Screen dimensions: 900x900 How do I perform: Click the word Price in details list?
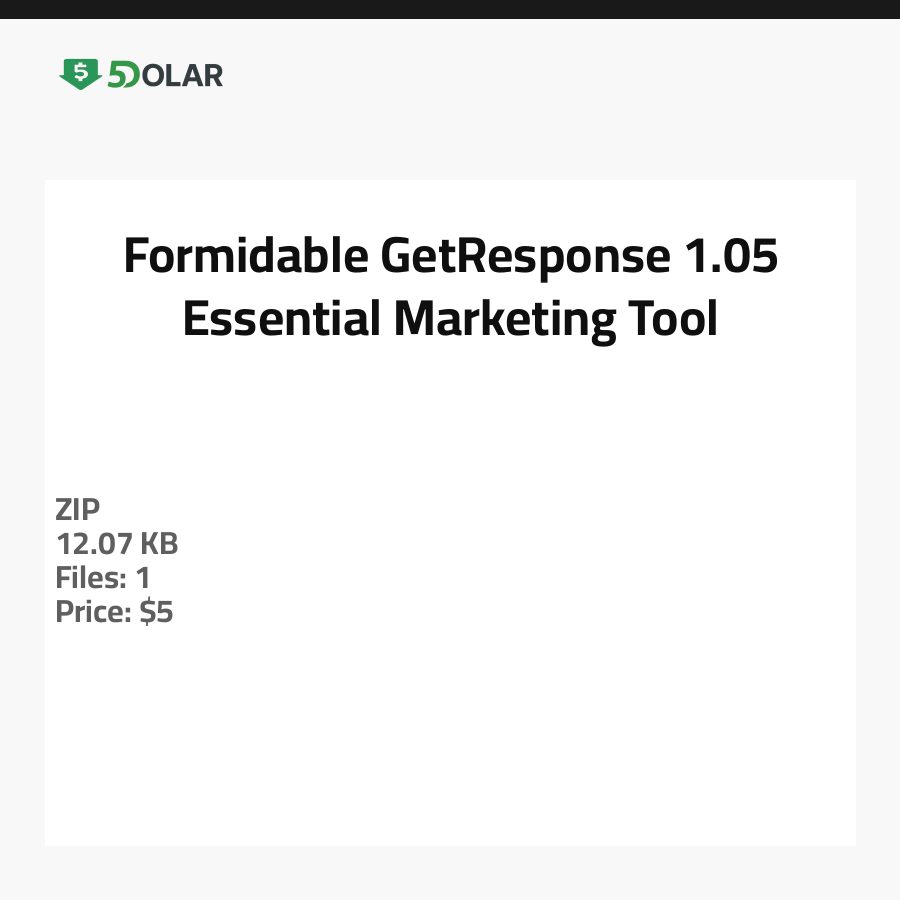coord(93,612)
